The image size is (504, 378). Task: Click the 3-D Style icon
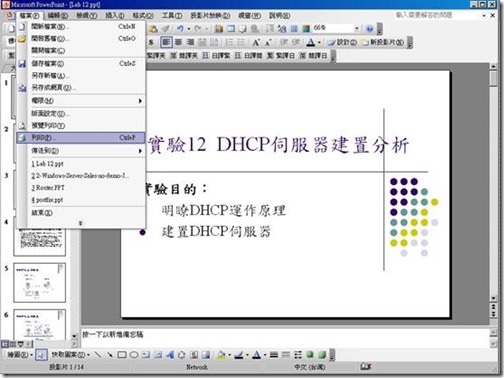(x=322, y=355)
